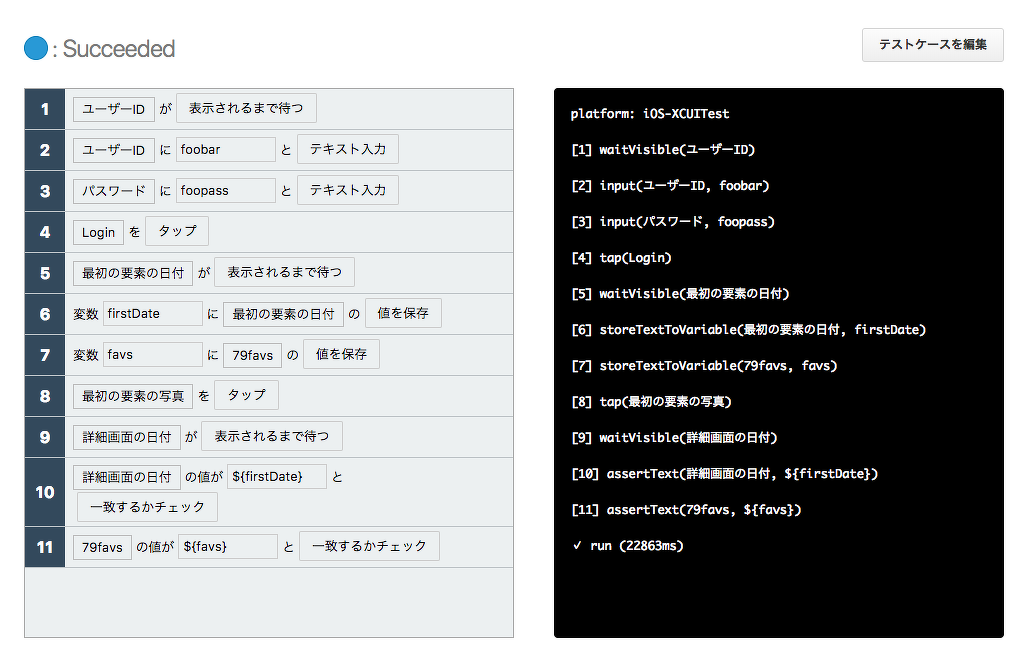Select step number 1 row header
This screenshot has width=1028, height=665.
[x=45, y=109]
